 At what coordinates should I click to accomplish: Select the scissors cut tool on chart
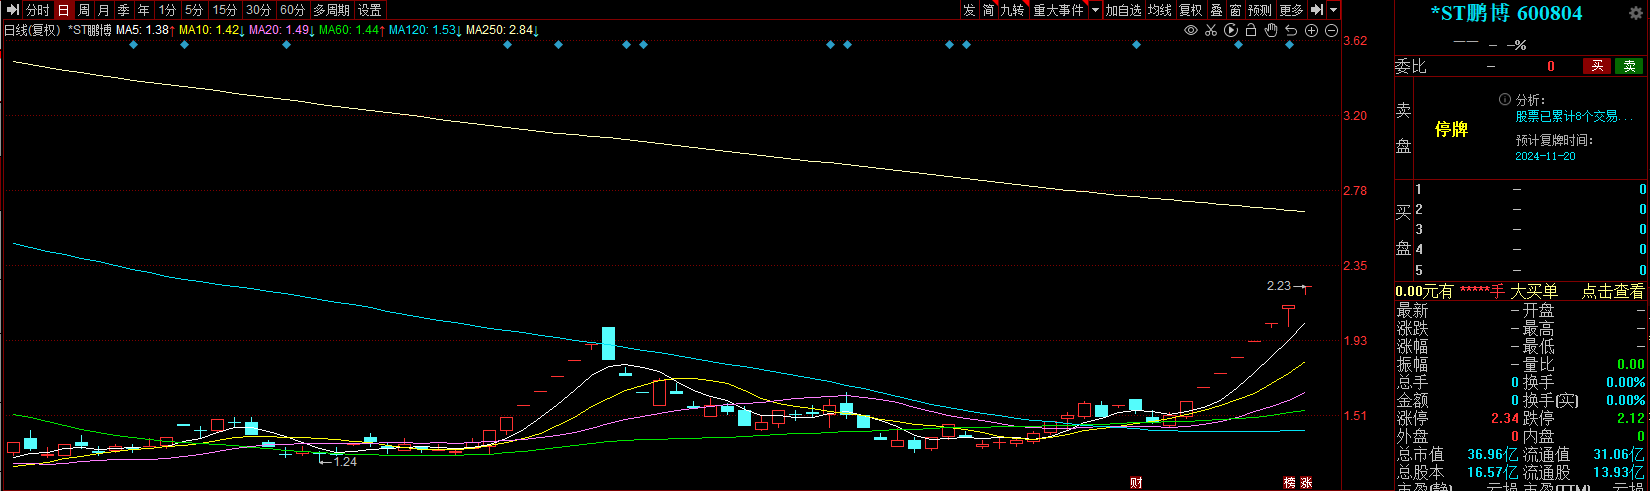[1211, 31]
